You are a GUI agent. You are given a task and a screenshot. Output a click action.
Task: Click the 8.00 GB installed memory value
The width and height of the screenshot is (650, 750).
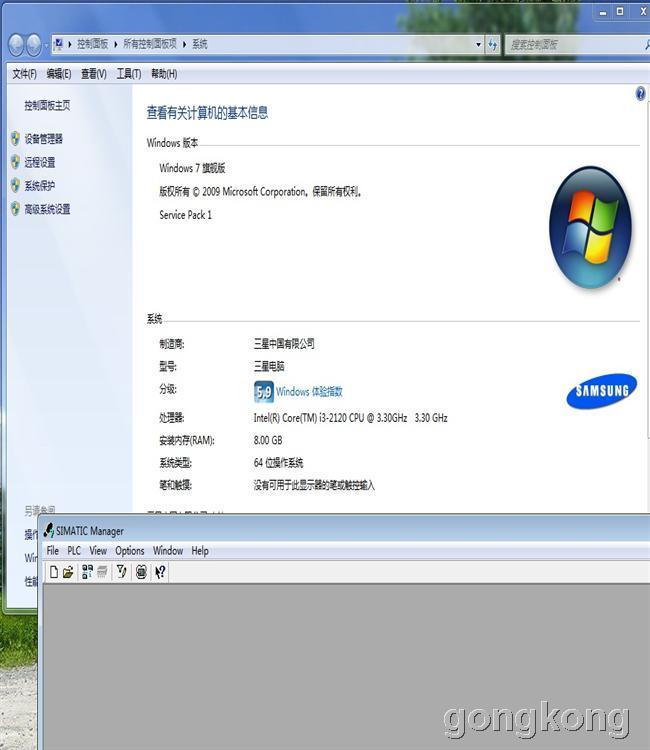pos(268,440)
